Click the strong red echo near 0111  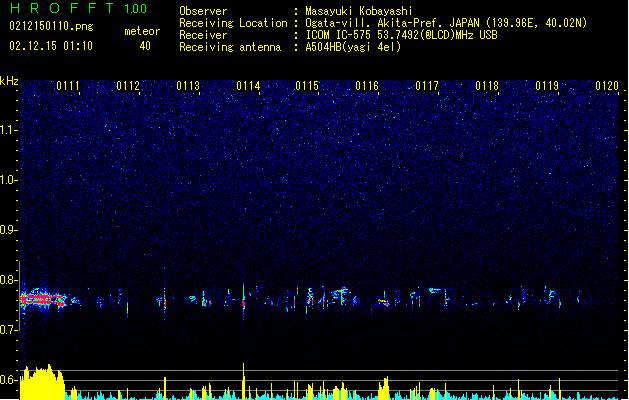pyautogui.click(x=43, y=299)
